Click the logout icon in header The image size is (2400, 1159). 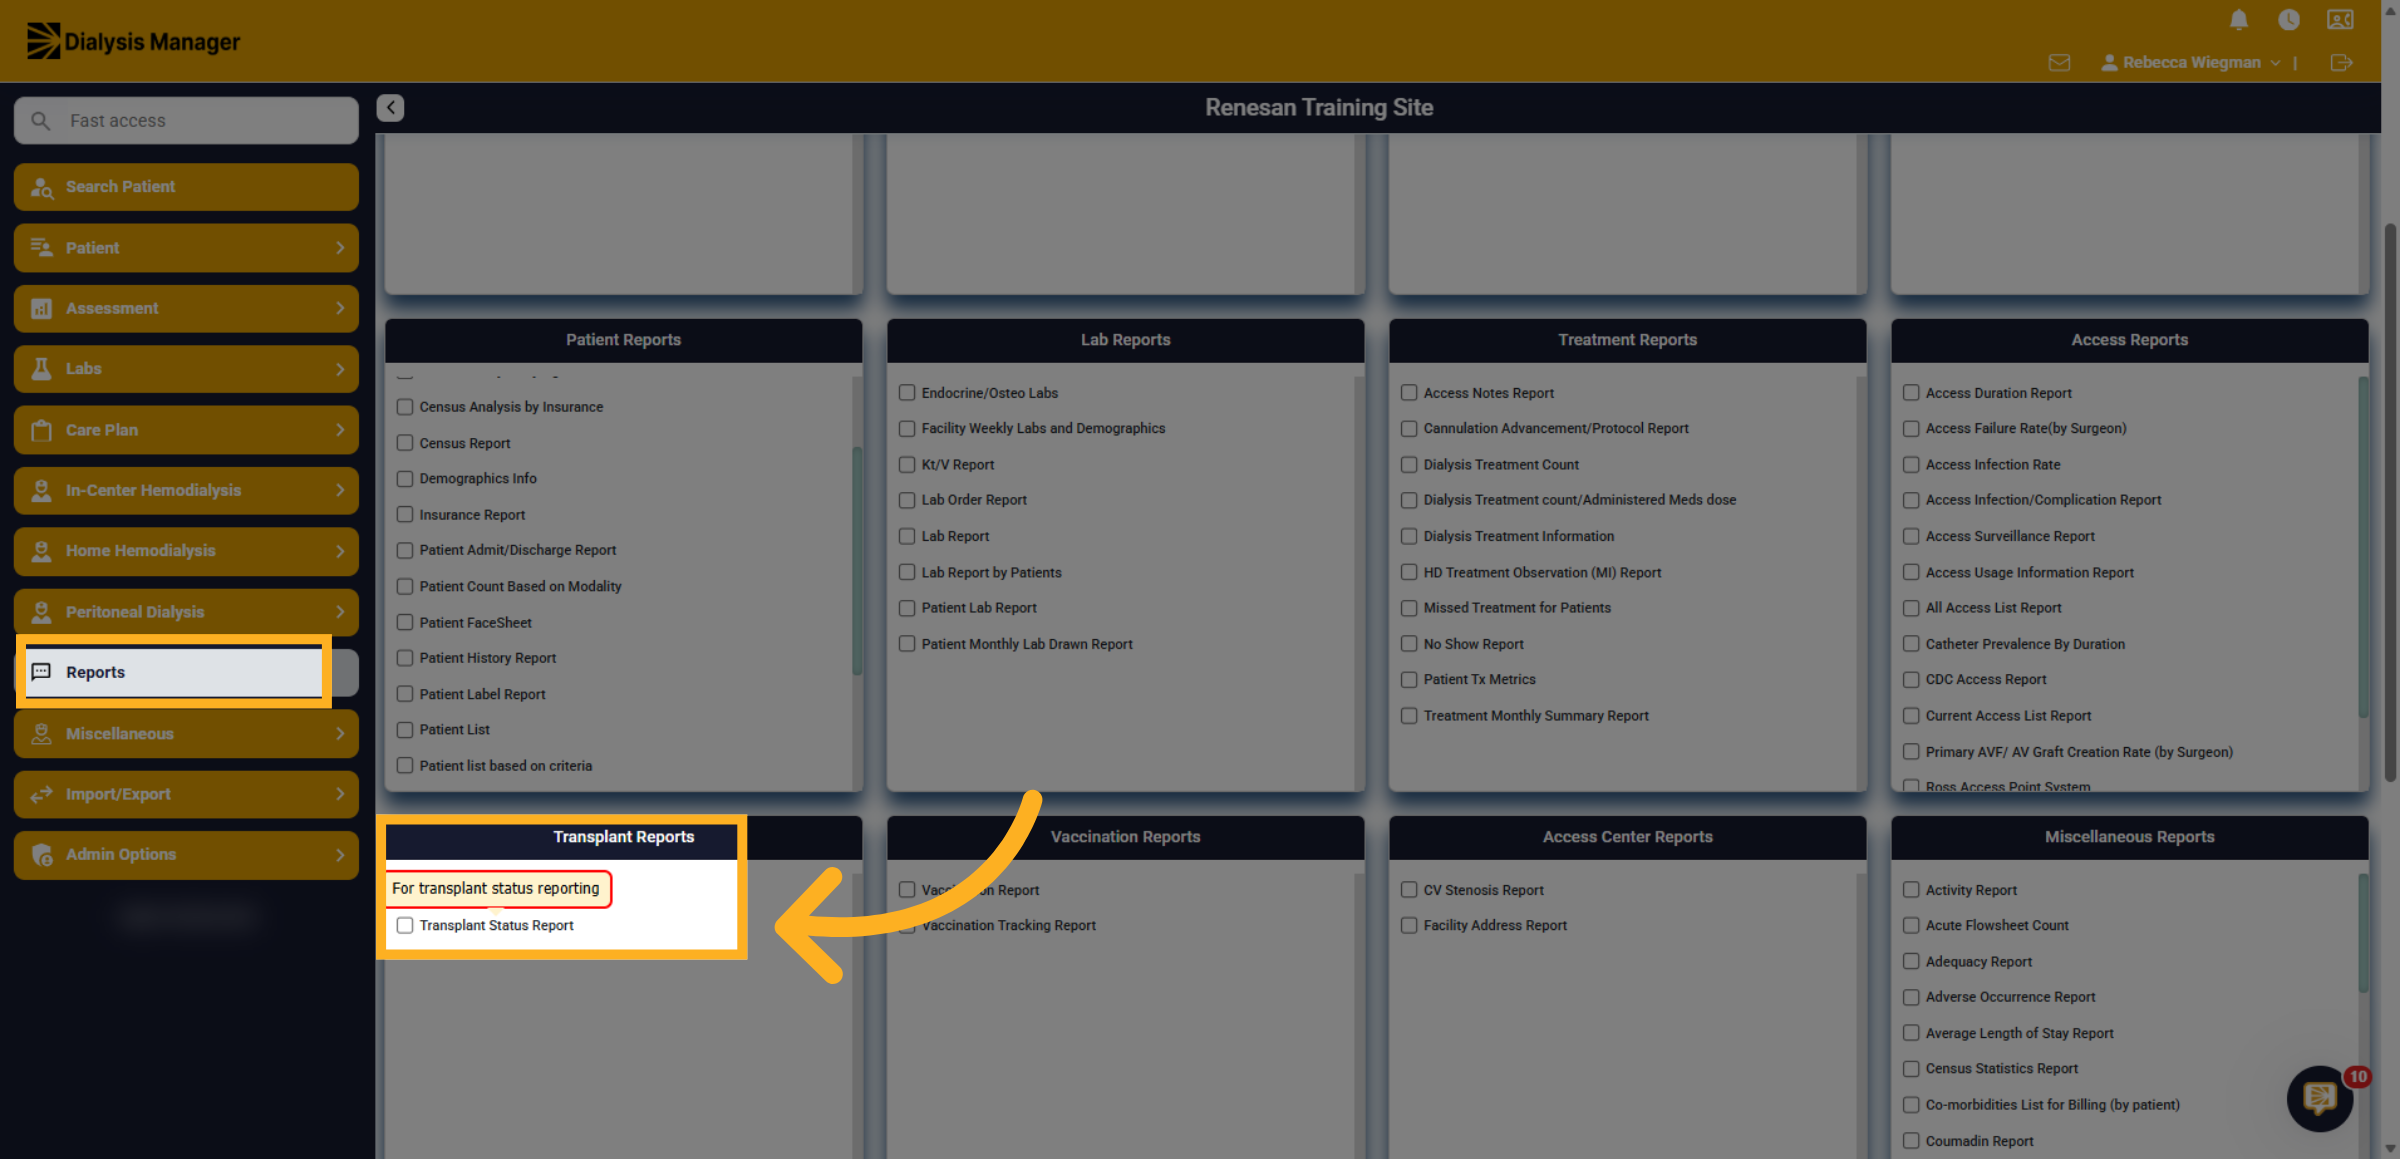2341,62
